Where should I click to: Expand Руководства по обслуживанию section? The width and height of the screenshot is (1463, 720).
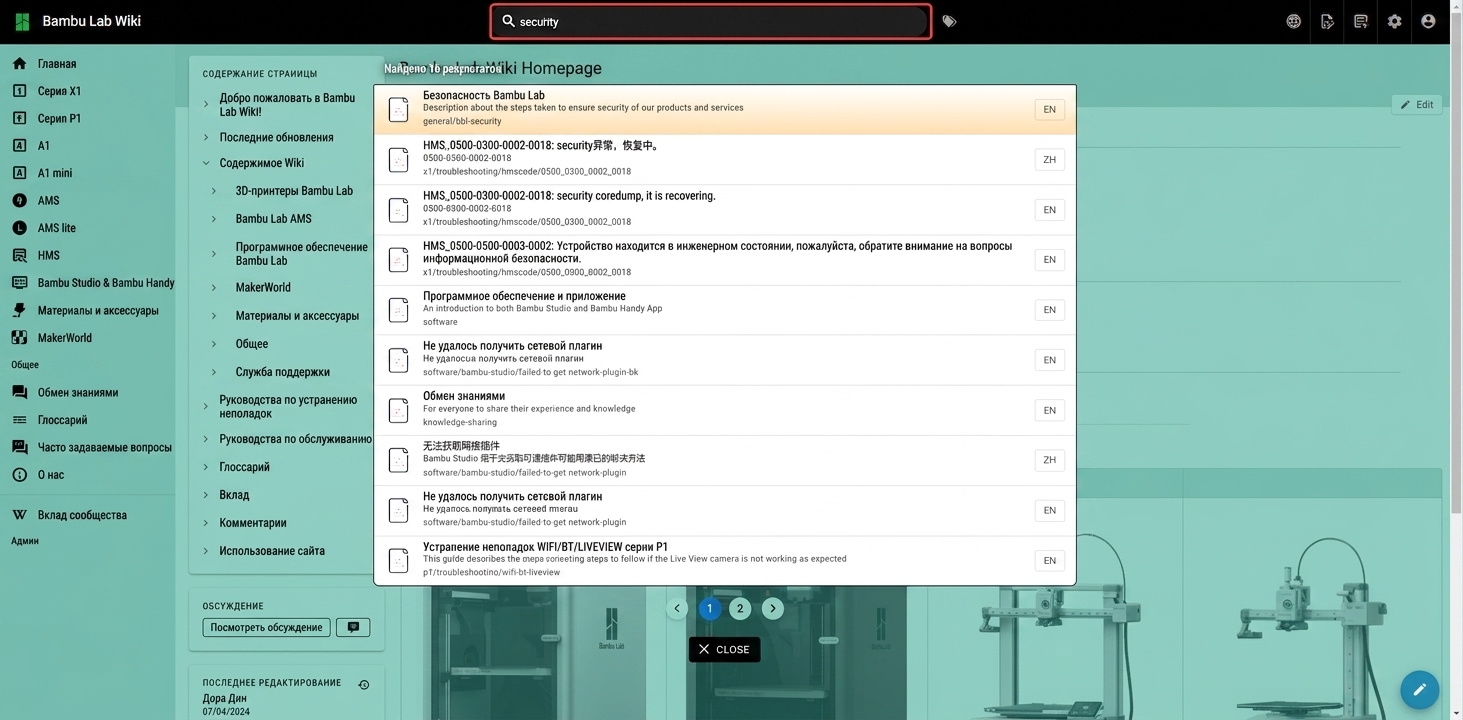206,439
